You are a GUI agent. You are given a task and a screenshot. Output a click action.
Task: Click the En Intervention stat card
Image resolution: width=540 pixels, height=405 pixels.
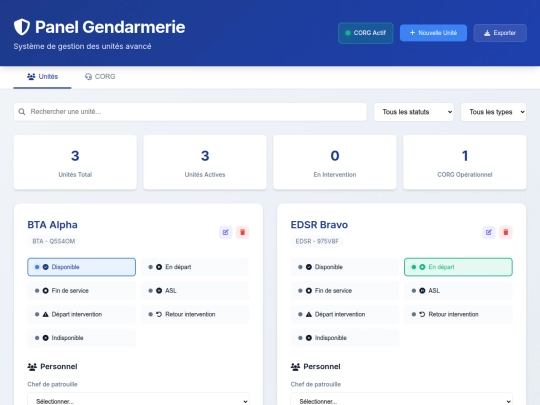pos(335,162)
